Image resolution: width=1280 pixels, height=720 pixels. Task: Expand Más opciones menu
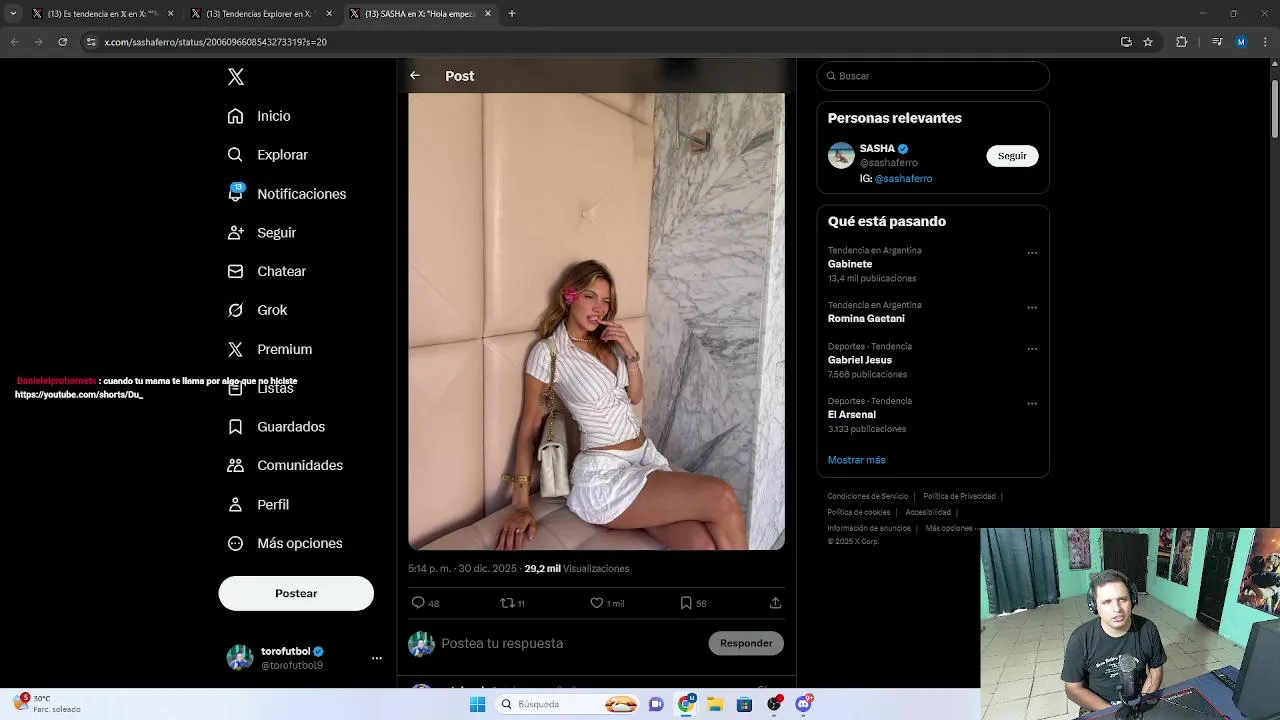(285, 543)
